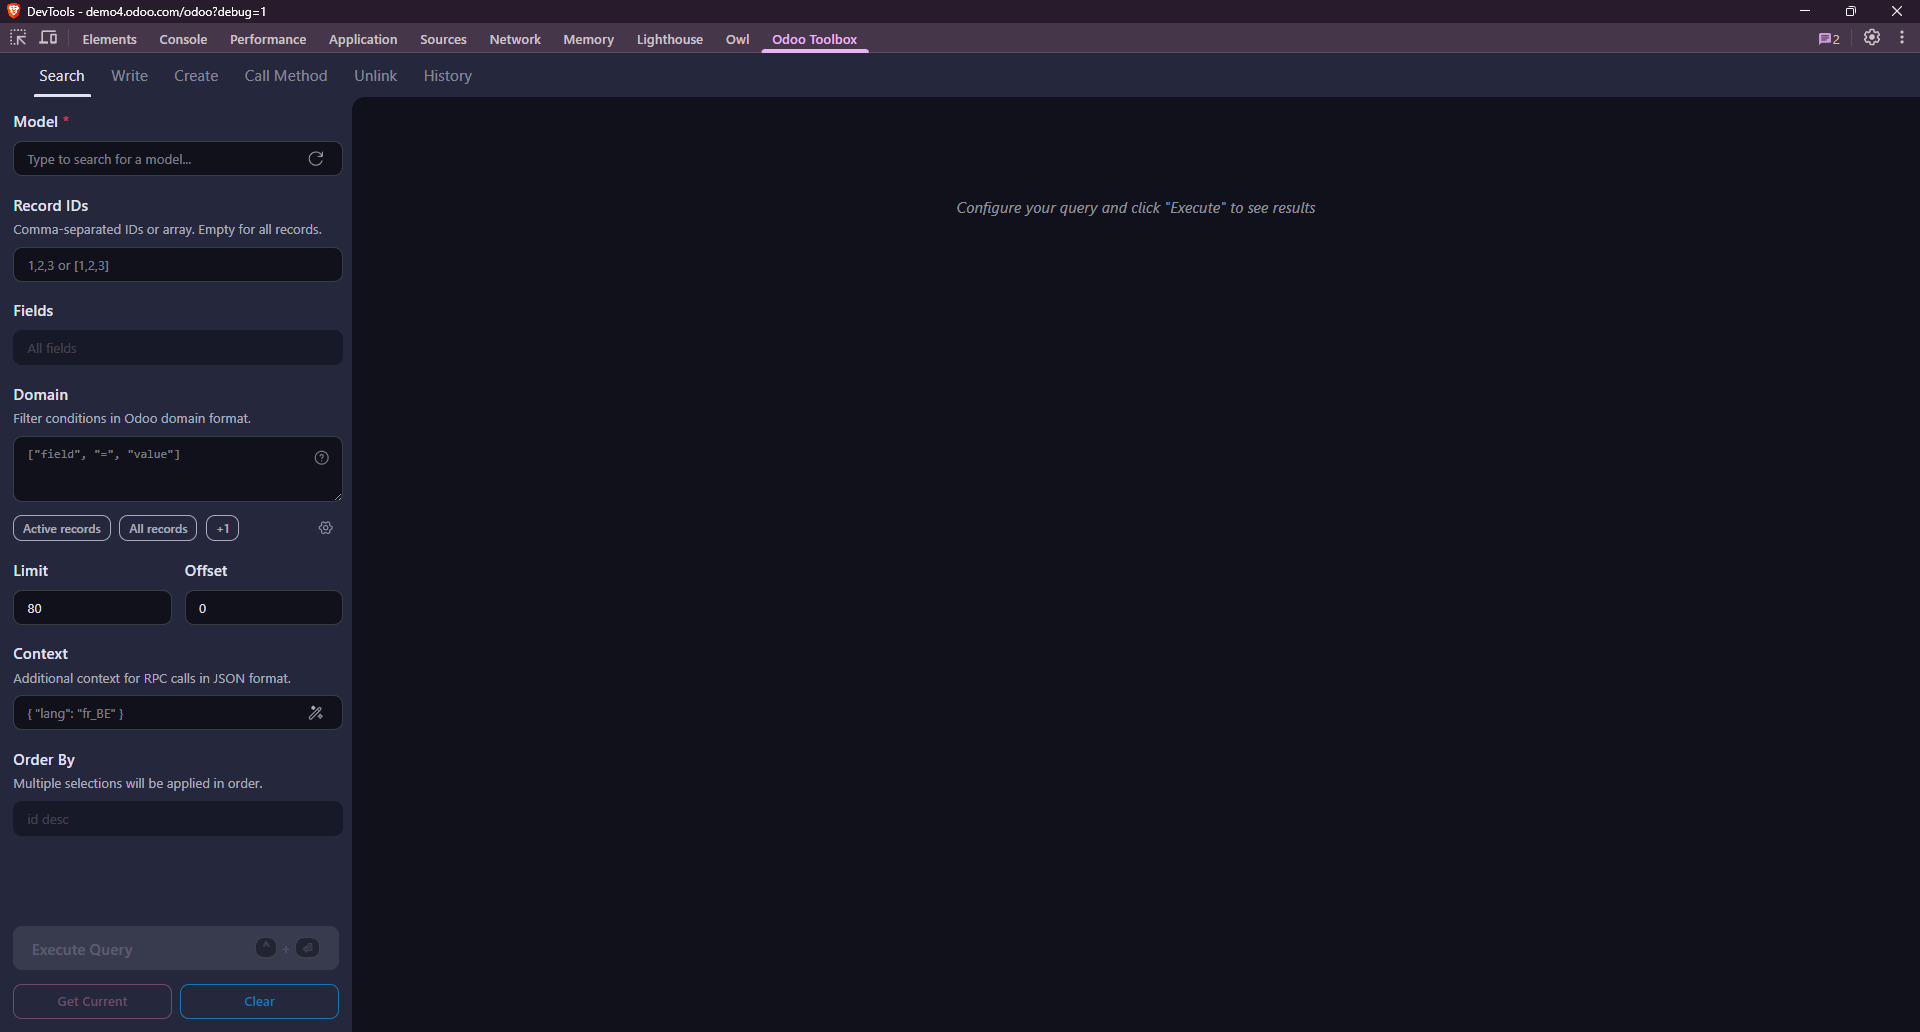Toggle the +1 filter chip
Screen dimensions: 1920x1032
tap(222, 528)
